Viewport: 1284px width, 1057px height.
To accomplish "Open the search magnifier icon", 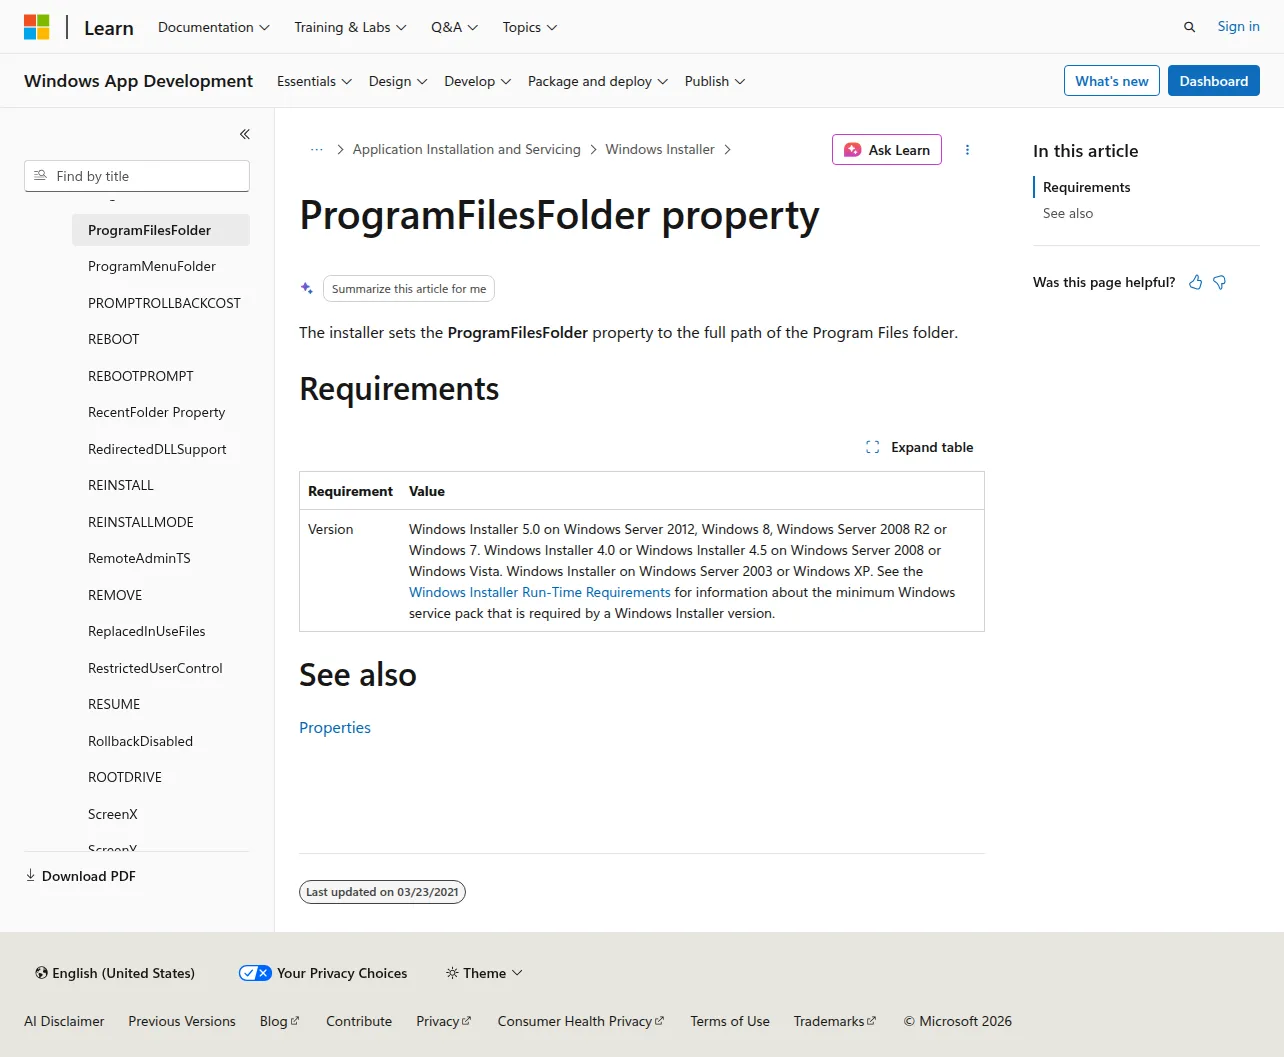I will [x=1189, y=27].
